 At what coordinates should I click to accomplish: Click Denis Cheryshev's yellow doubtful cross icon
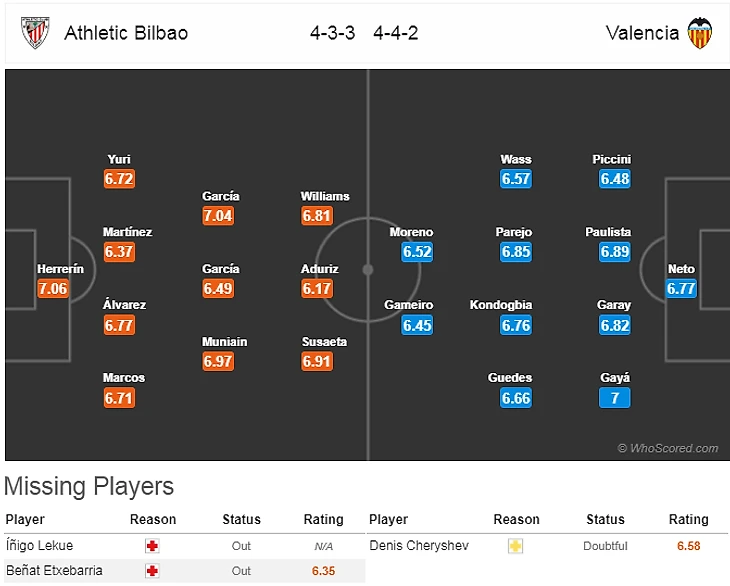515,546
